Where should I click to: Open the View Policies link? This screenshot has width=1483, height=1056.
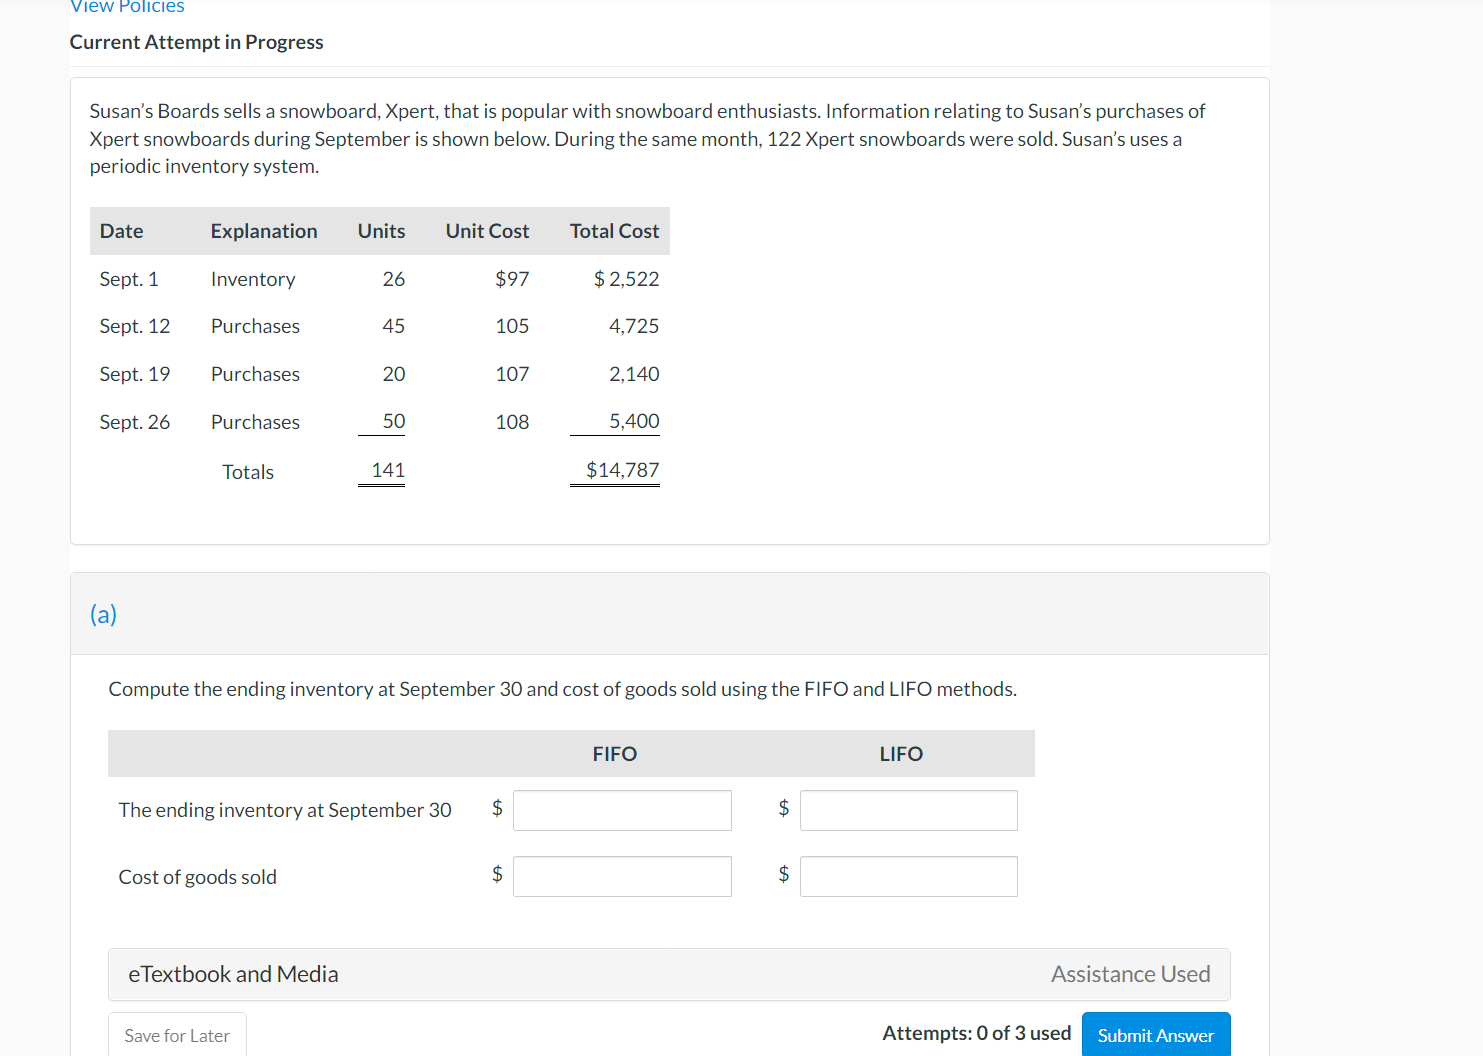coord(127,7)
